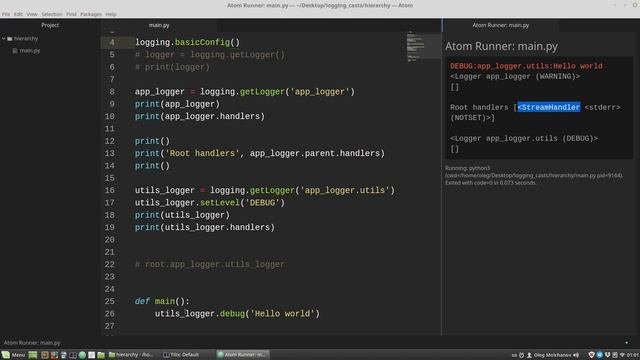The image size is (640, 360).
Task: Open the Mint Menu button in taskbar
Action: [x=13, y=355]
